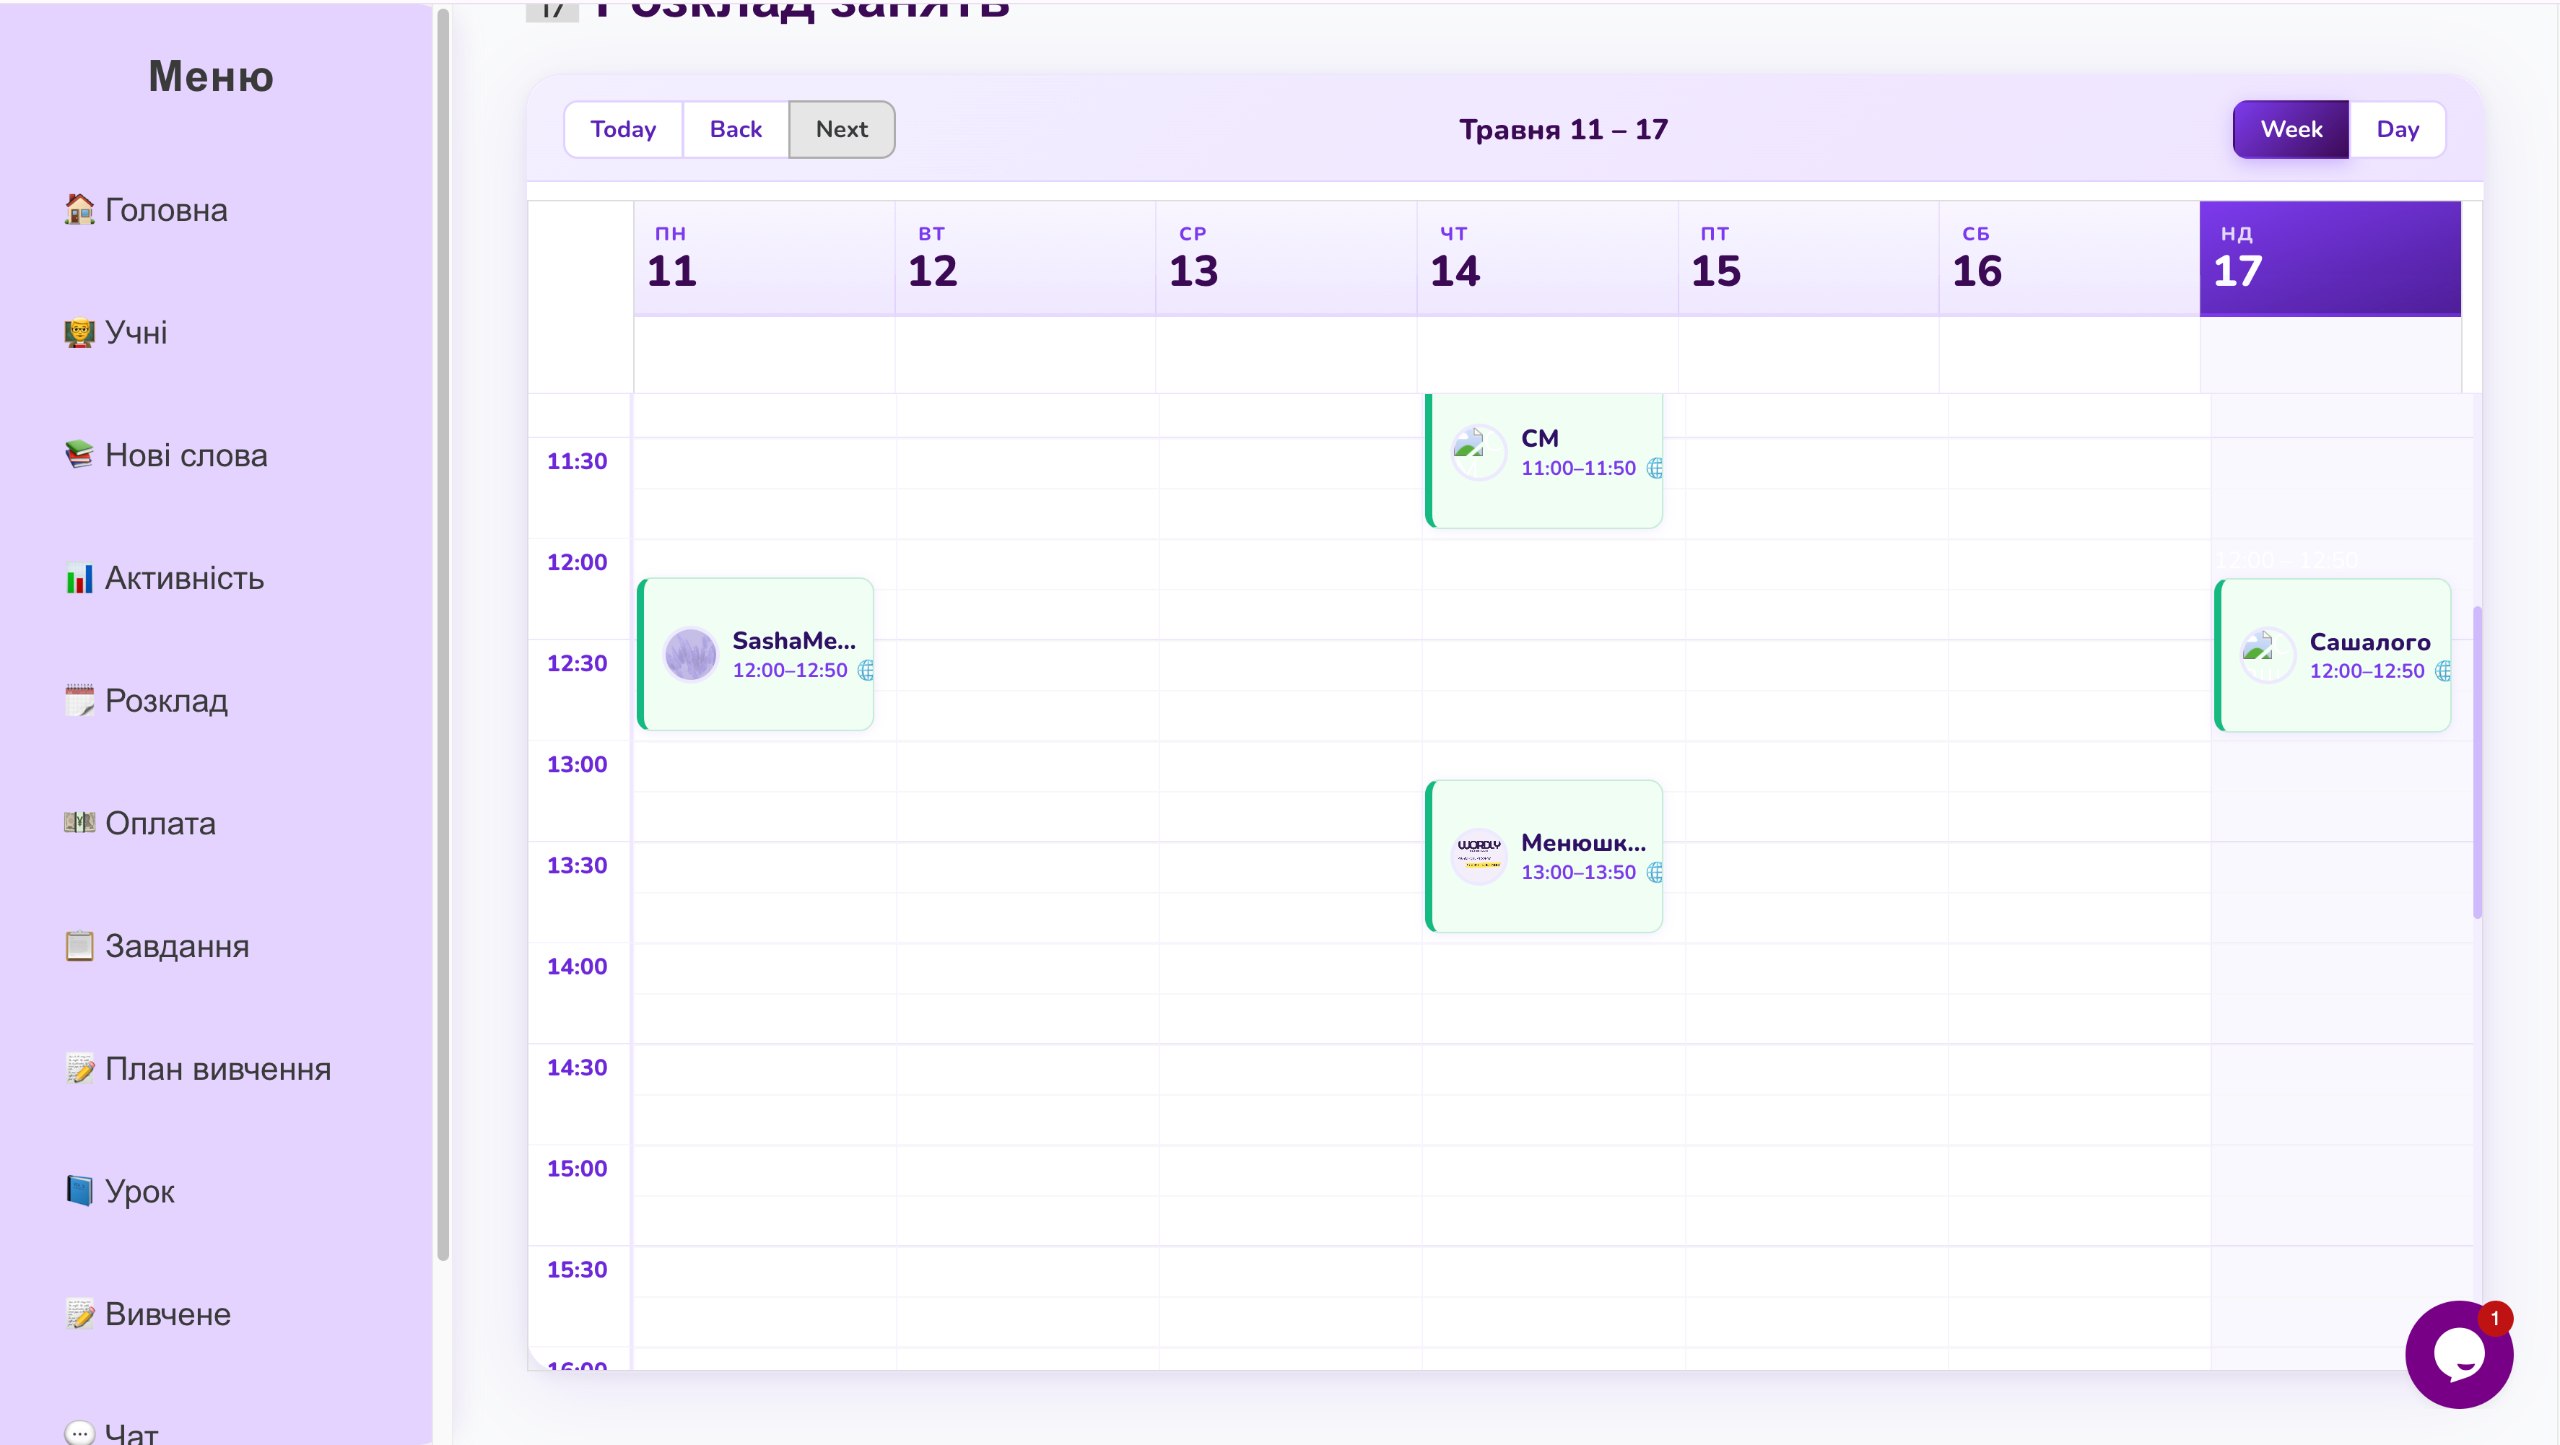2560x1445 pixels.
Task: Click the Менюшк... Wordly logo avatar
Action: click(x=1478, y=856)
